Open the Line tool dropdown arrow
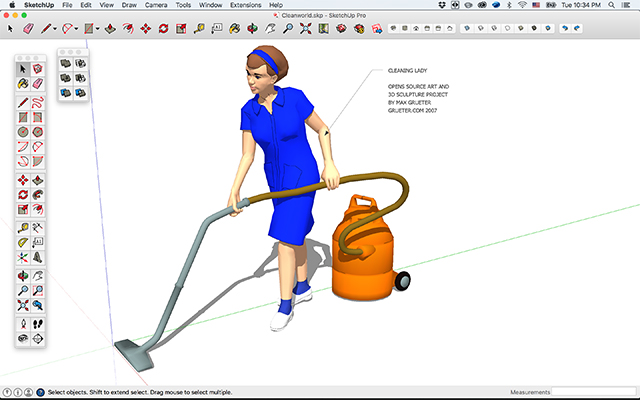The width and height of the screenshot is (640, 400). (55, 29)
